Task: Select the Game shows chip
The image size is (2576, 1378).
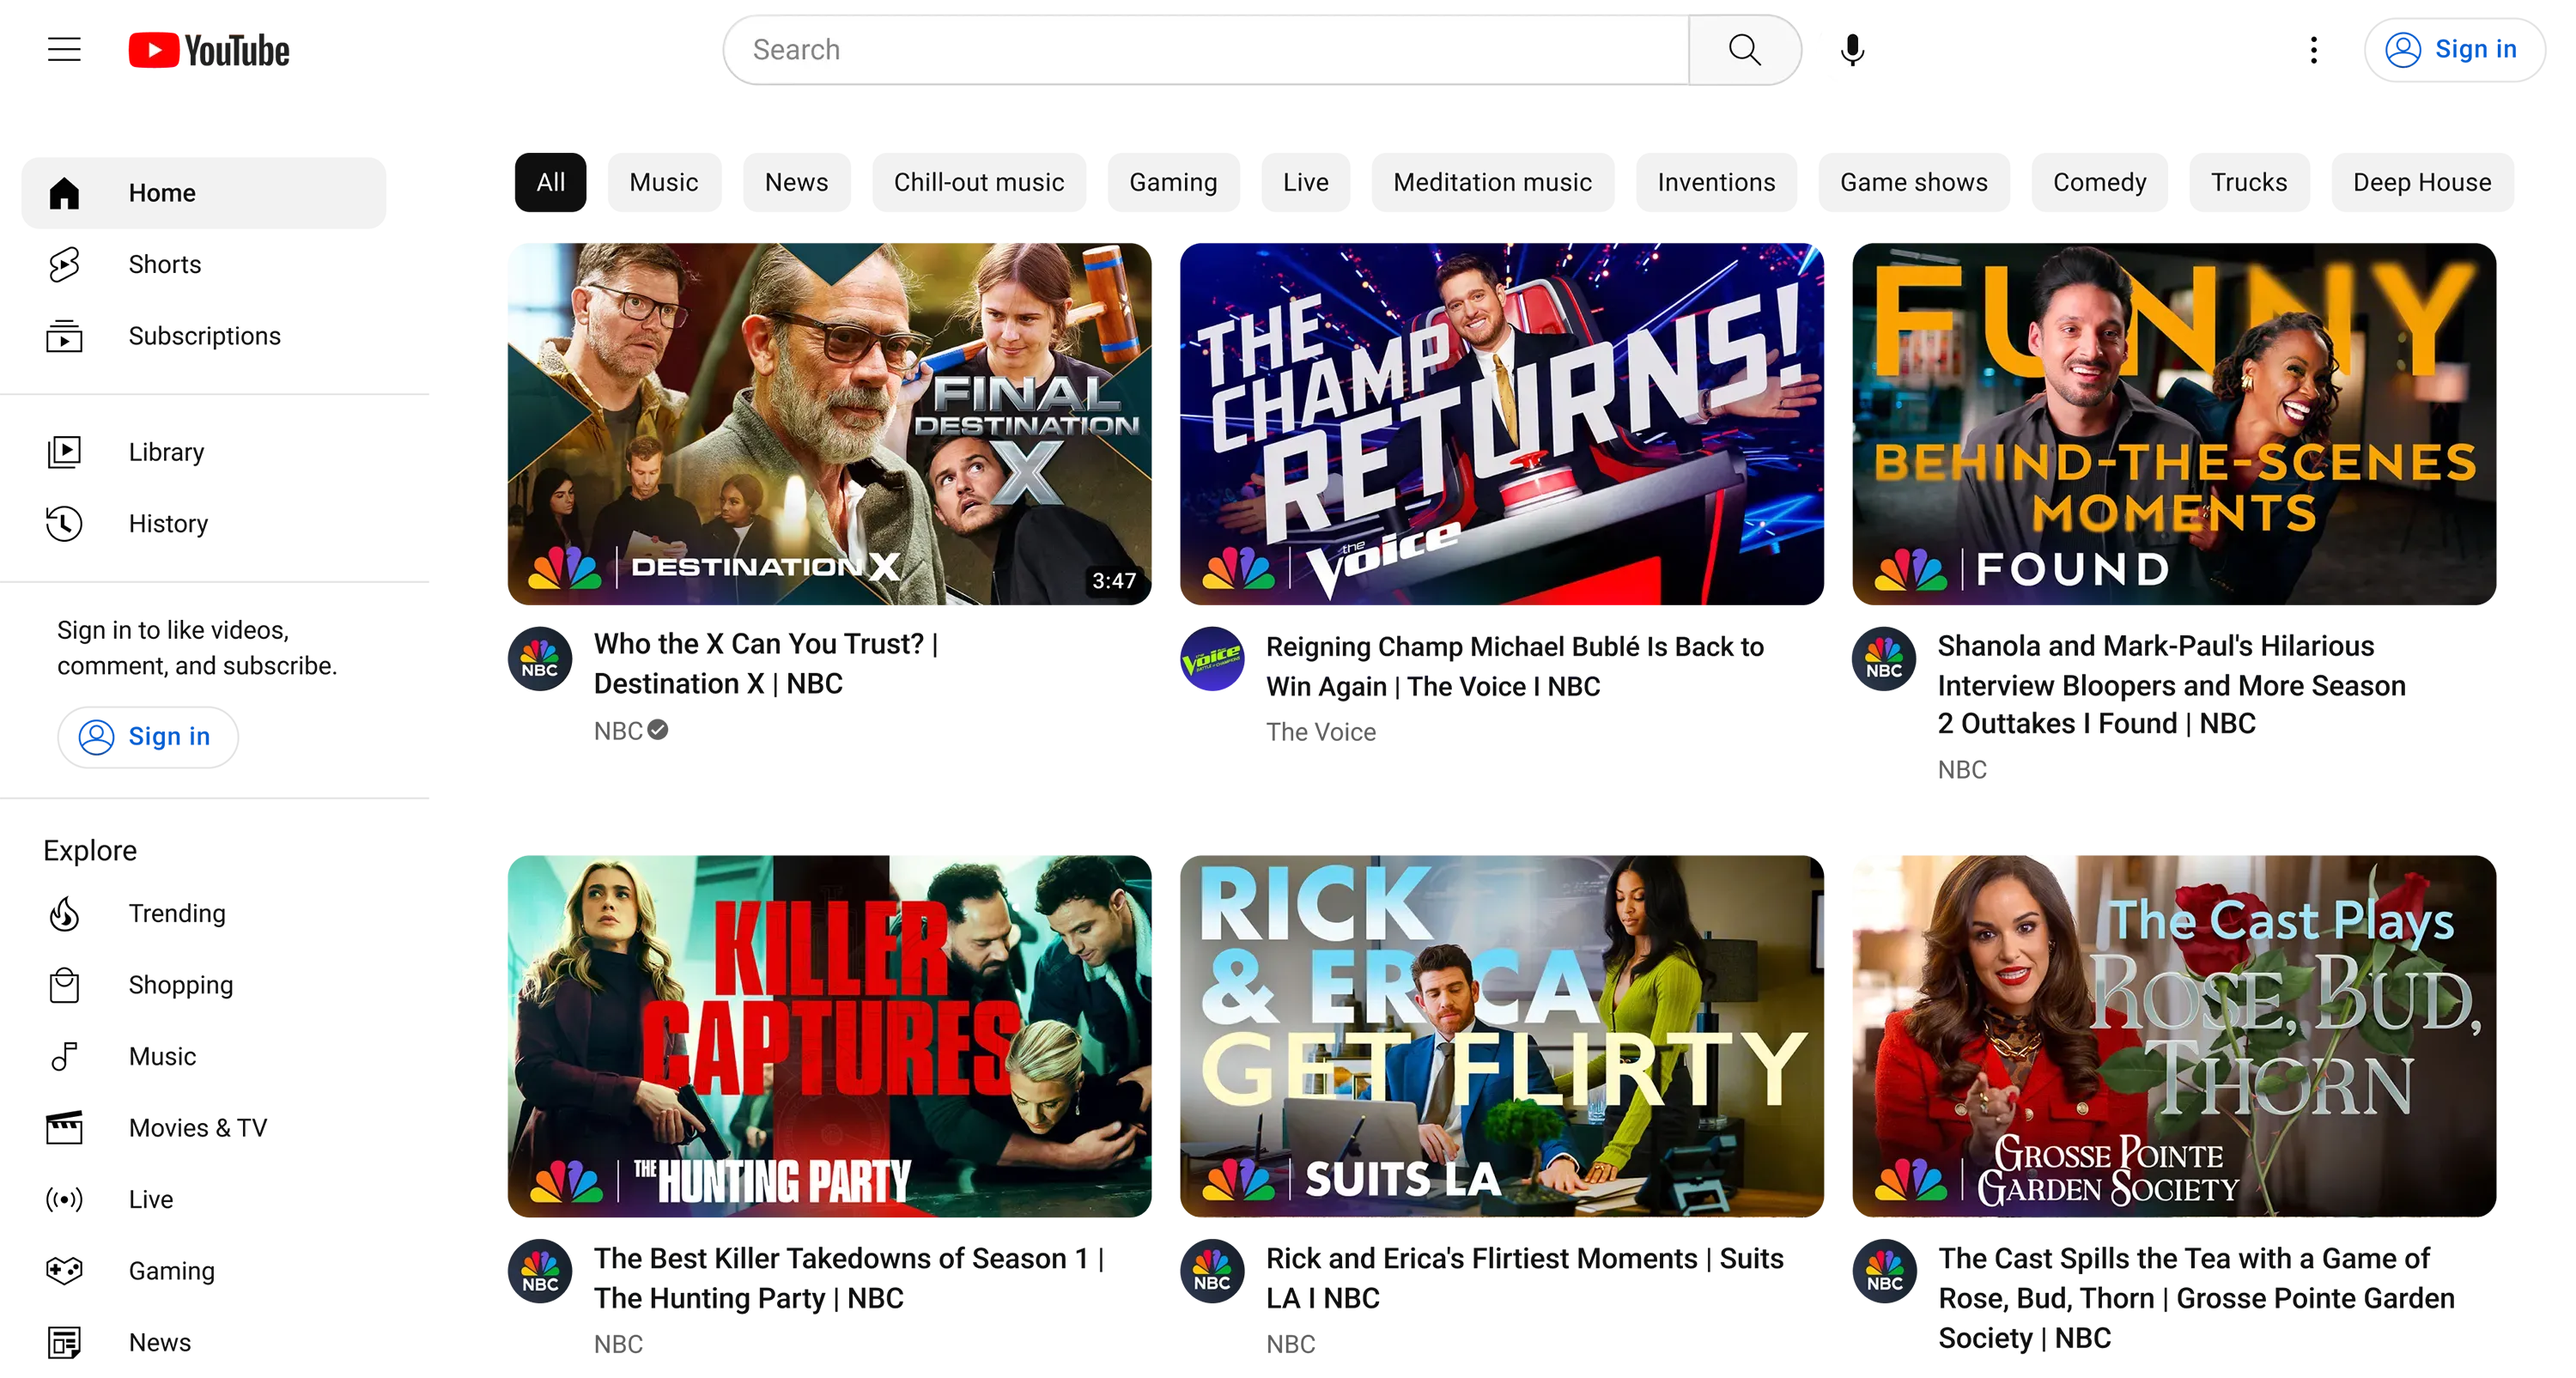Action: tap(1913, 182)
